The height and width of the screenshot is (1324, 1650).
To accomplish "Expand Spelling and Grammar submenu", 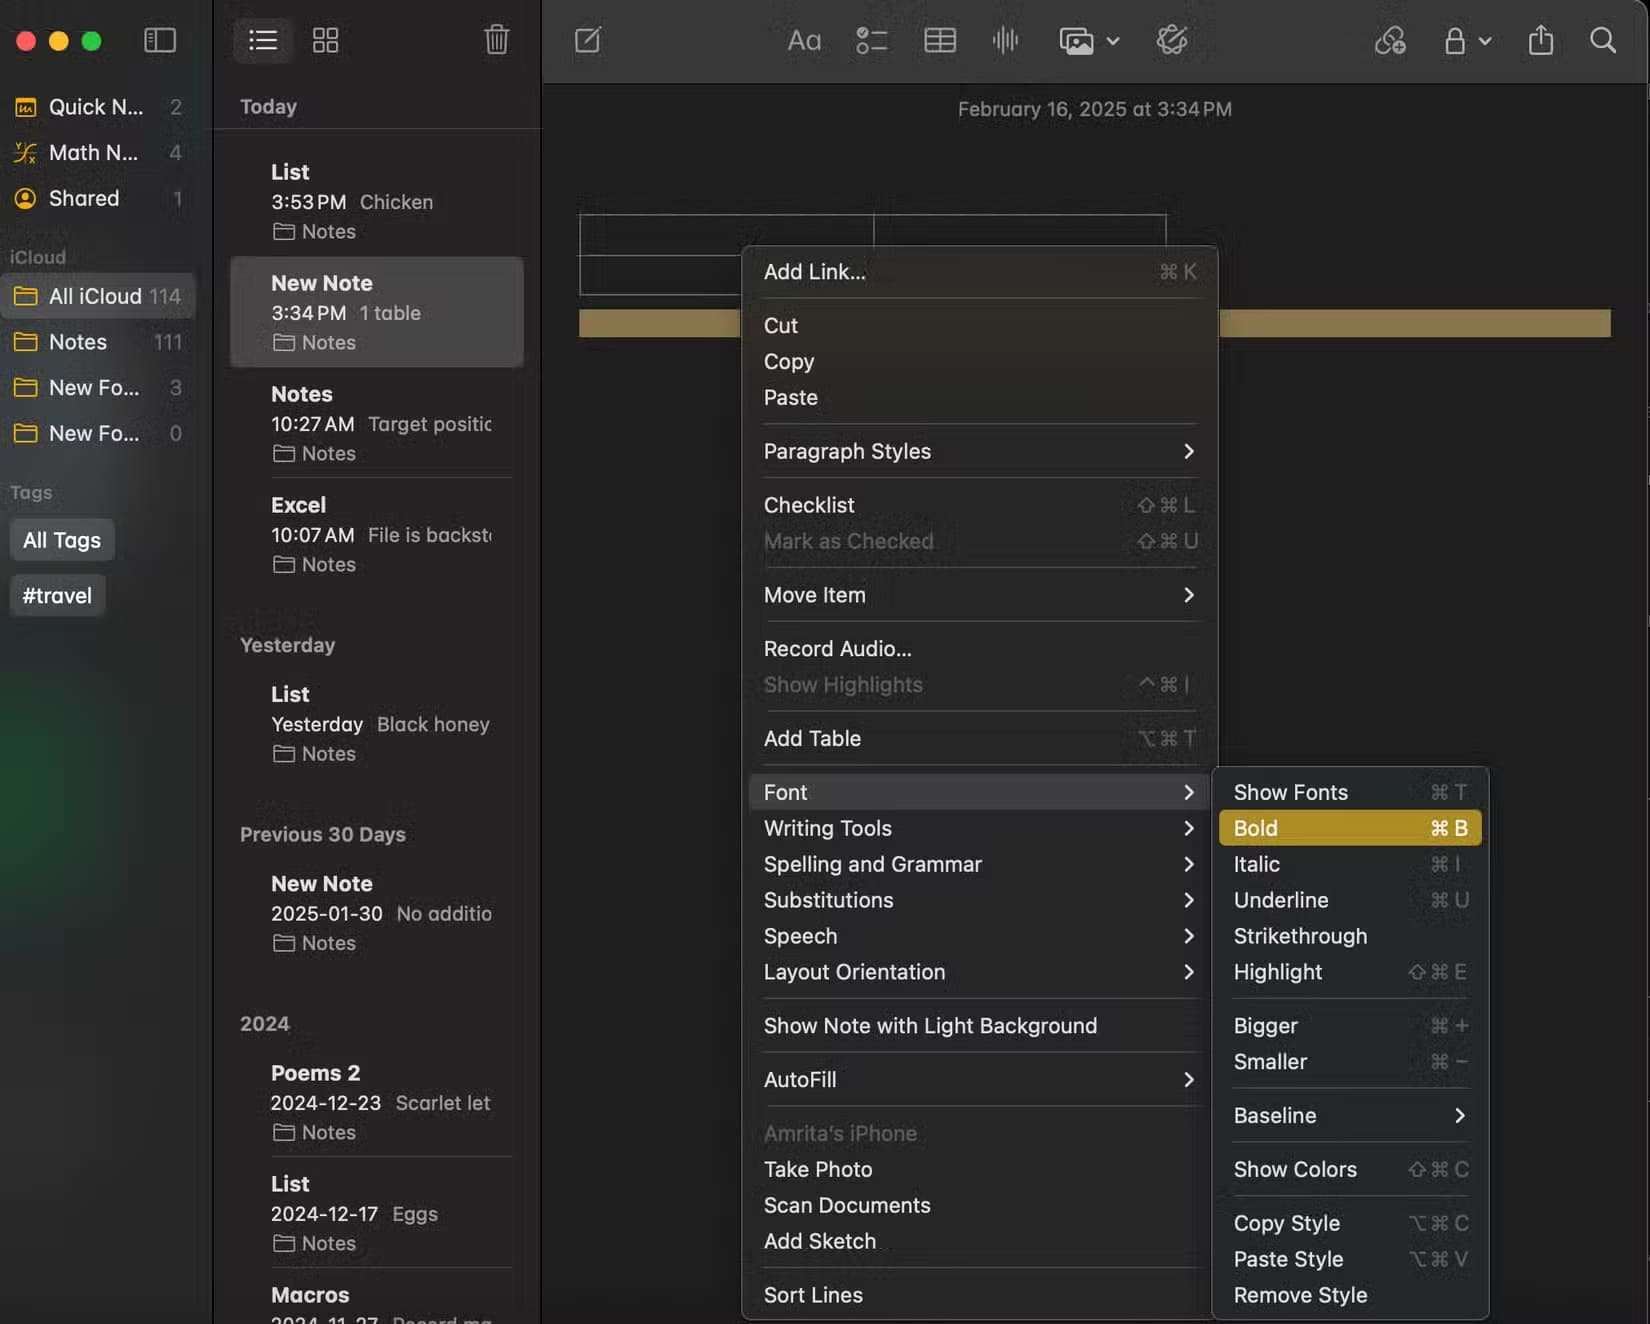I will coord(979,864).
